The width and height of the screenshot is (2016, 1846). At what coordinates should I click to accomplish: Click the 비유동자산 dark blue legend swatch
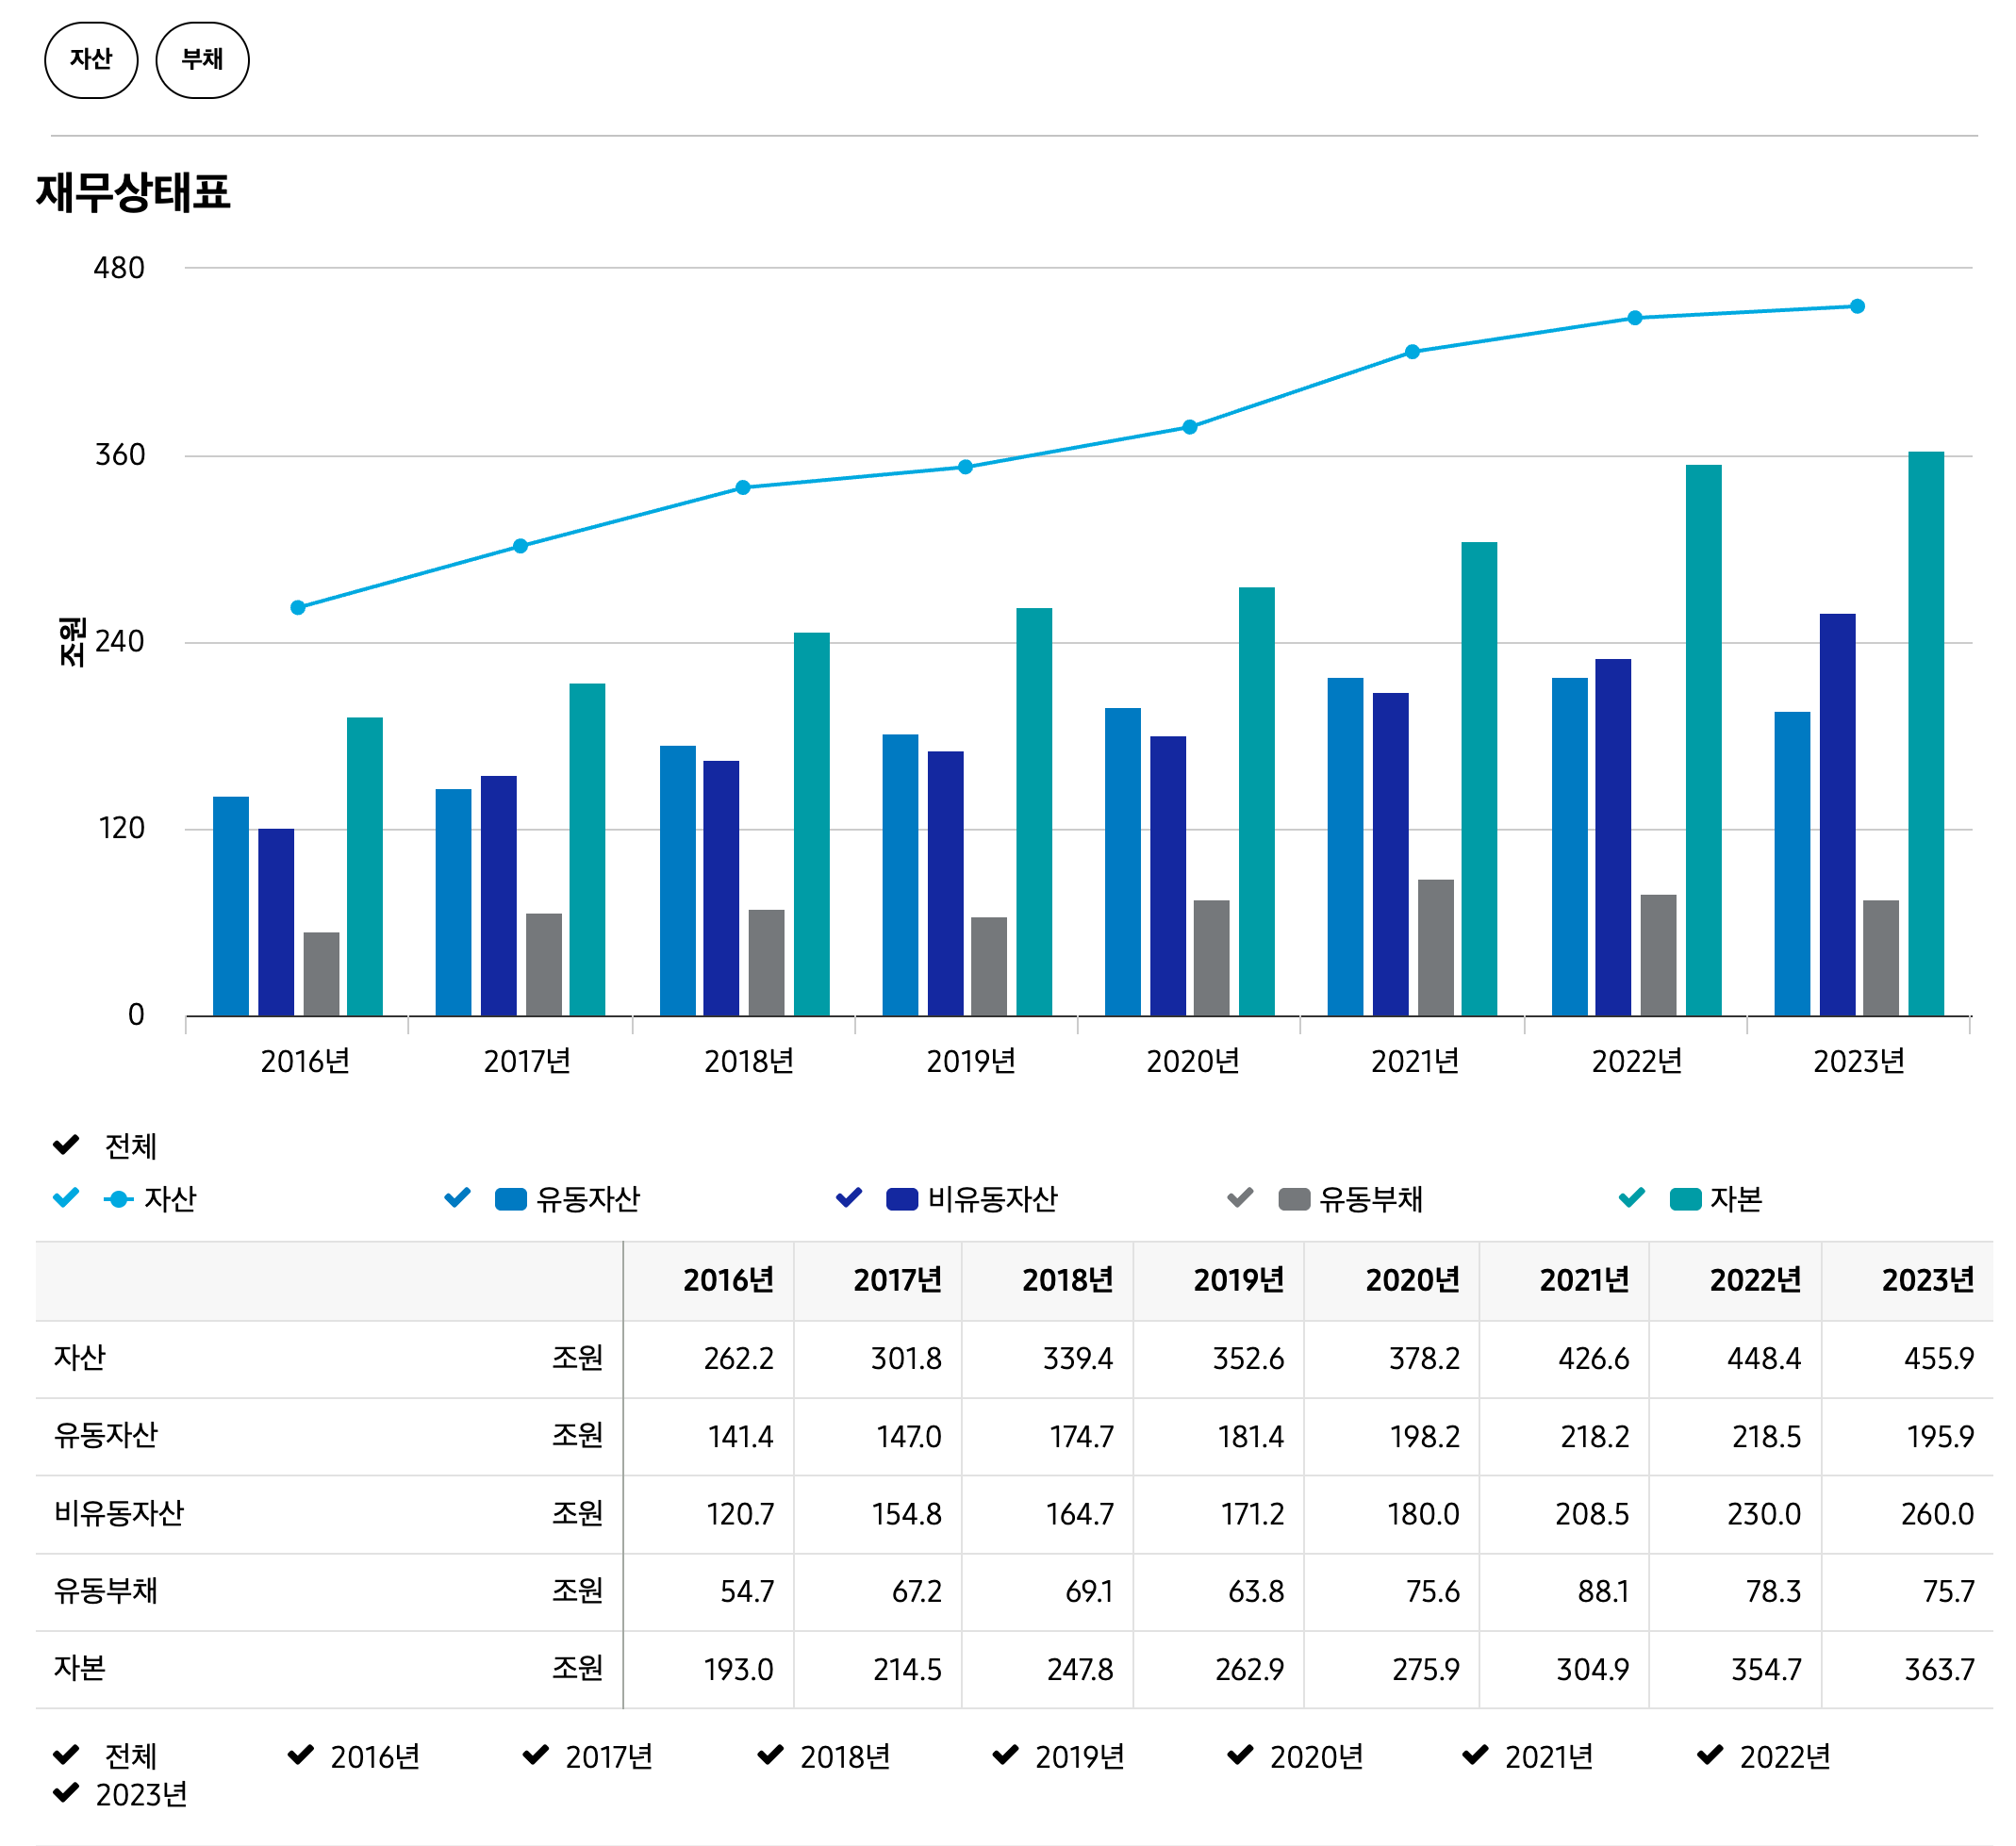(902, 1199)
